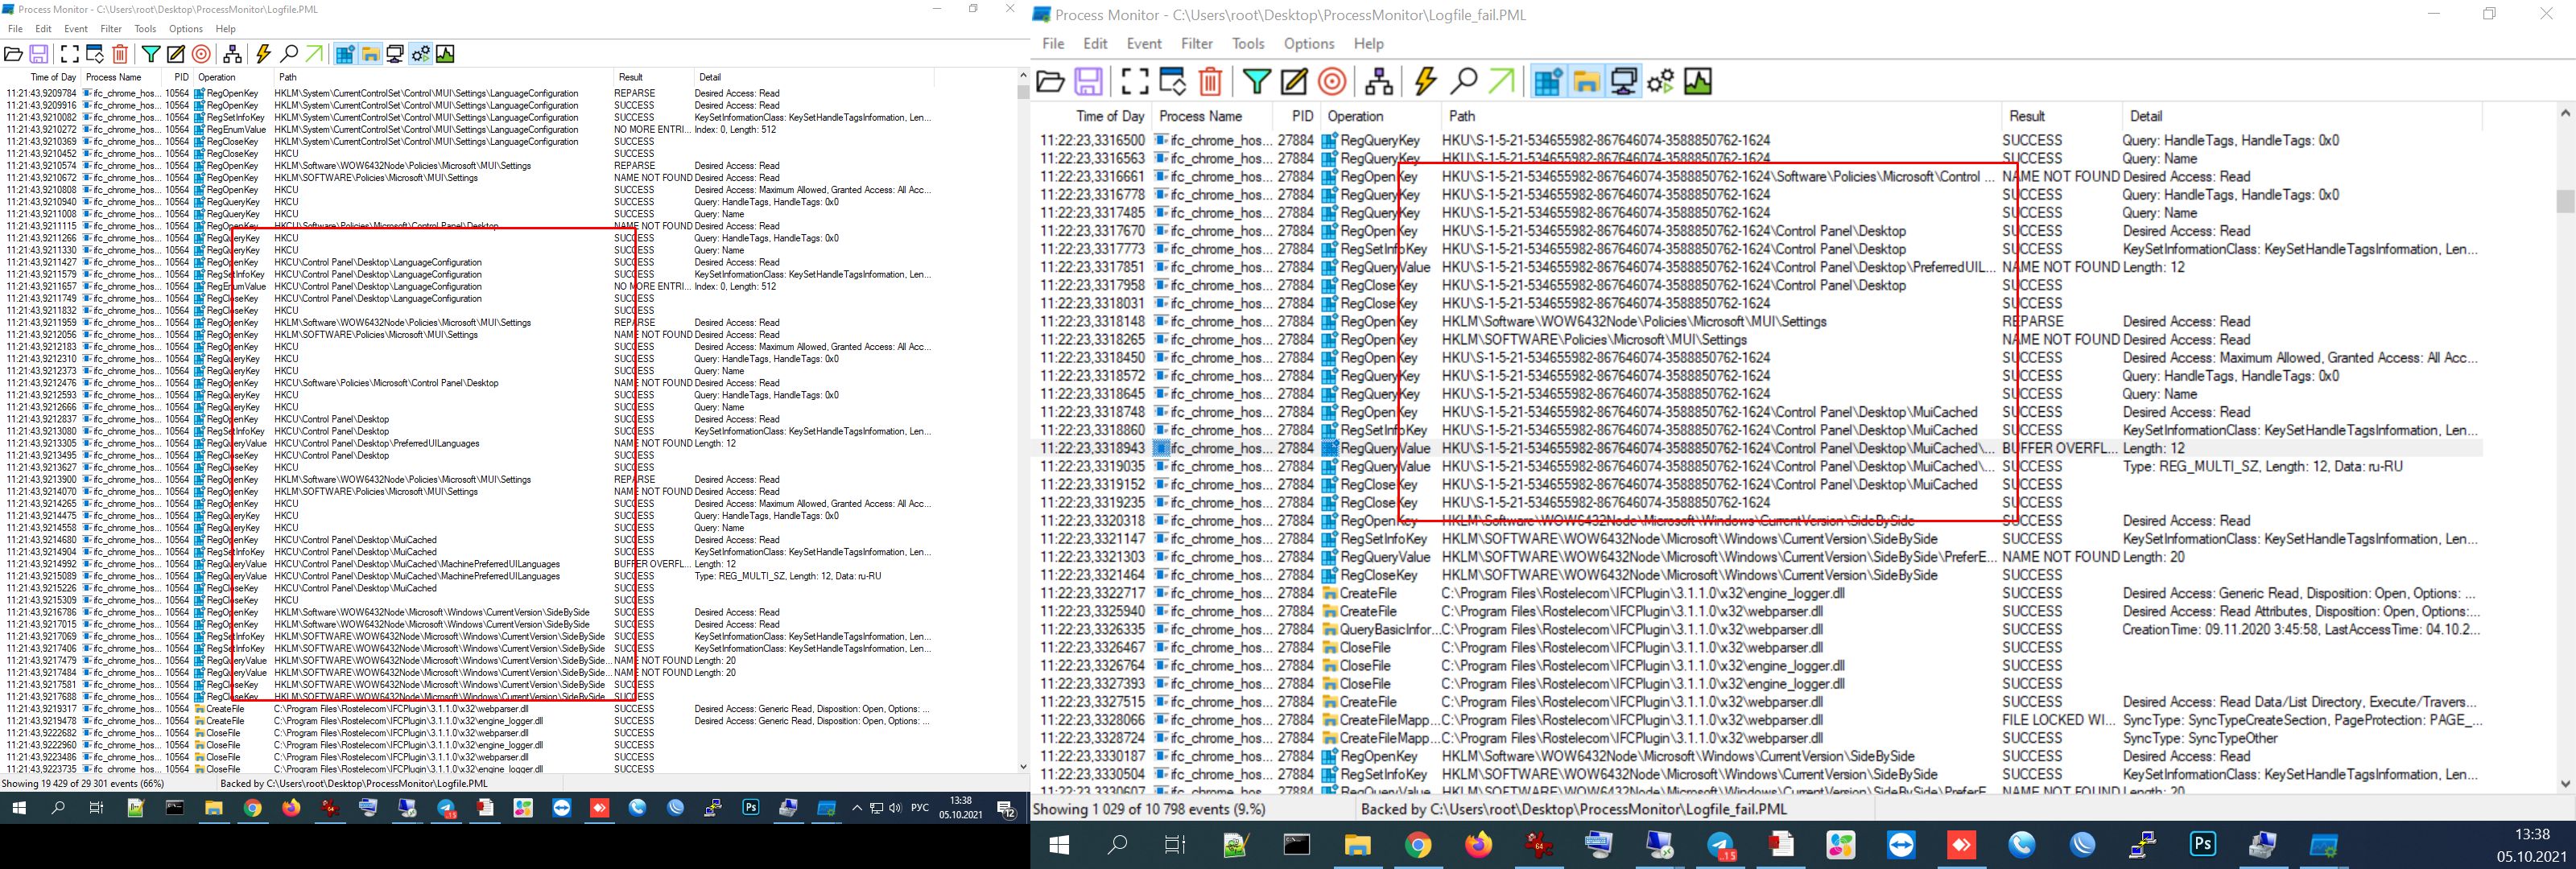Clear events with trash icon in Logfile.PML window

tap(120, 54)
